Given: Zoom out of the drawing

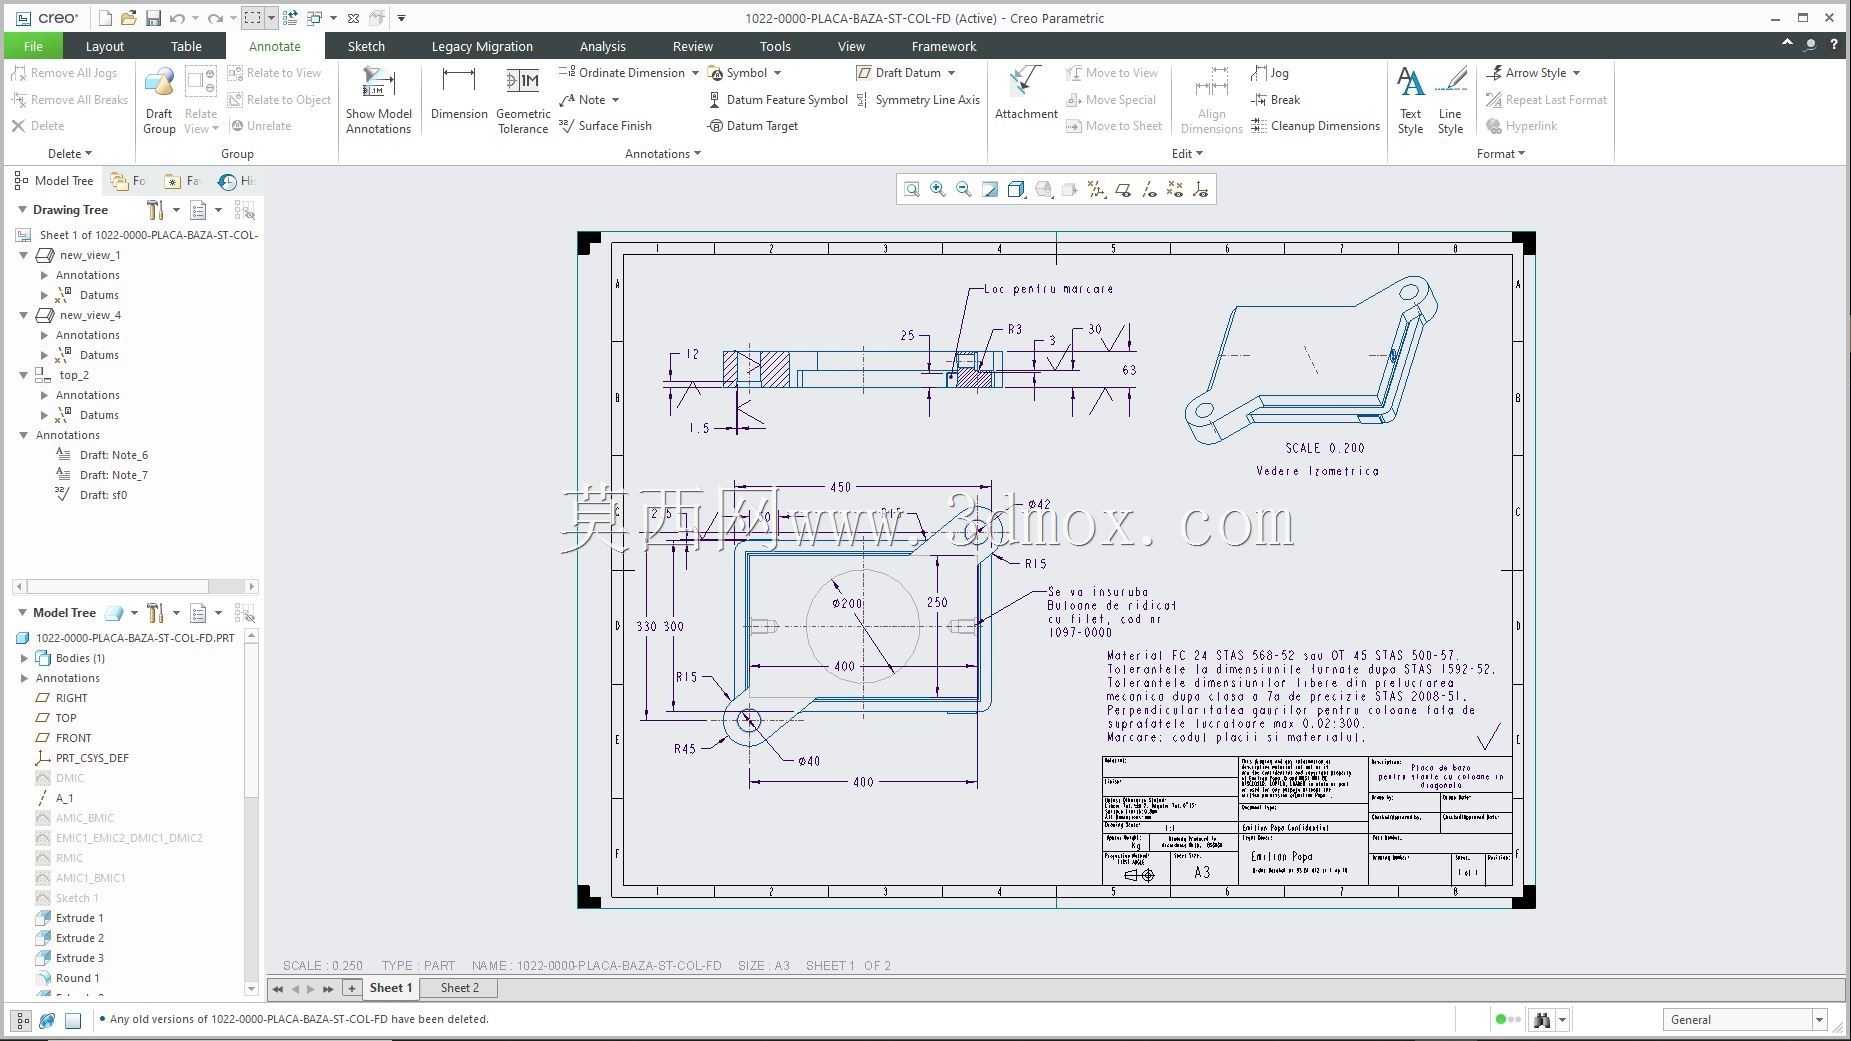Looking at the screenshot, I should [x=964, y=189].
